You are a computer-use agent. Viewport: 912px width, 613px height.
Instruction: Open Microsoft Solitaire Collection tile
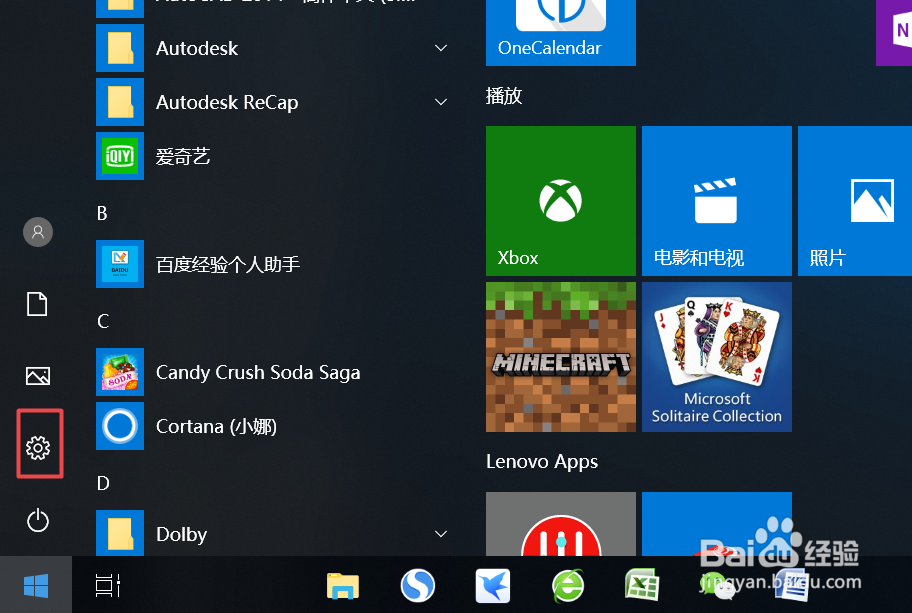pos(717,357)
